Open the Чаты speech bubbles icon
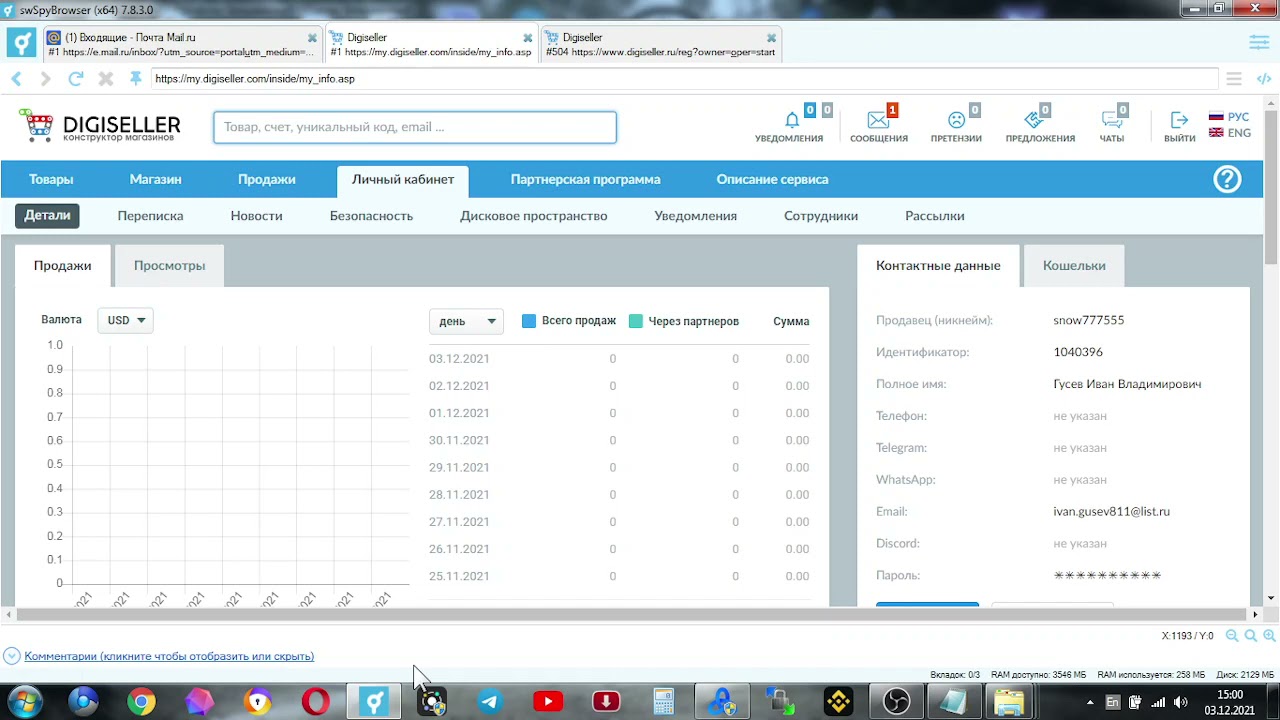The width and height of the screenshot is (1280, 720). pyautogui.click(x=1111, y=120)
